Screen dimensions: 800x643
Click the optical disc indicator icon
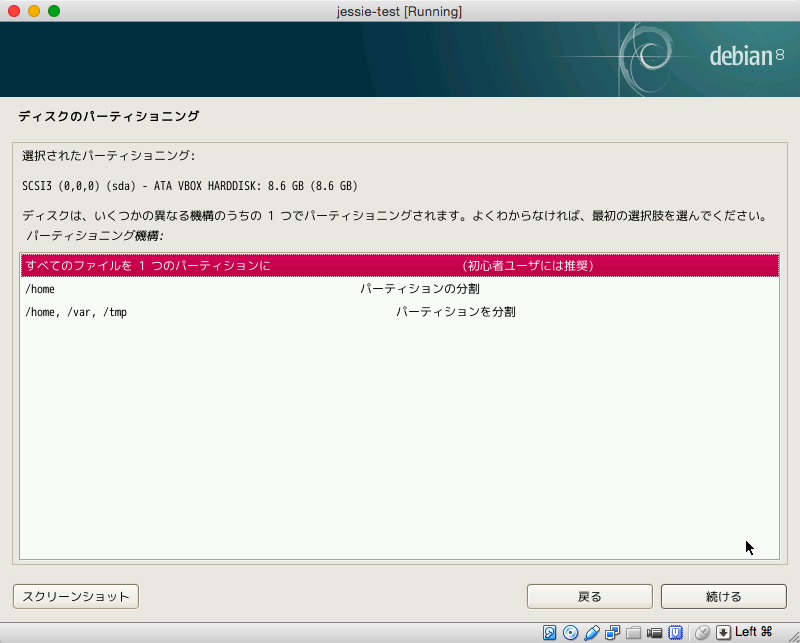click(x=570, y=633)
